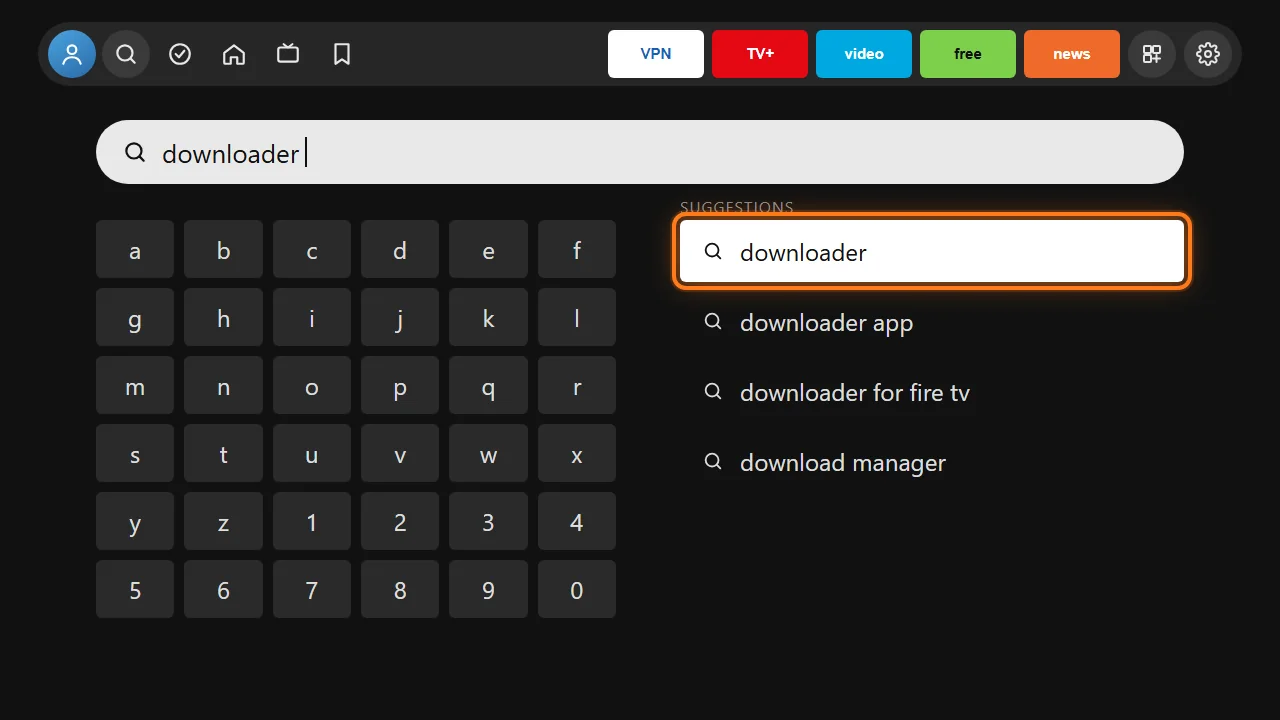Tap the 'q' key on keyboard

point(488,385)
